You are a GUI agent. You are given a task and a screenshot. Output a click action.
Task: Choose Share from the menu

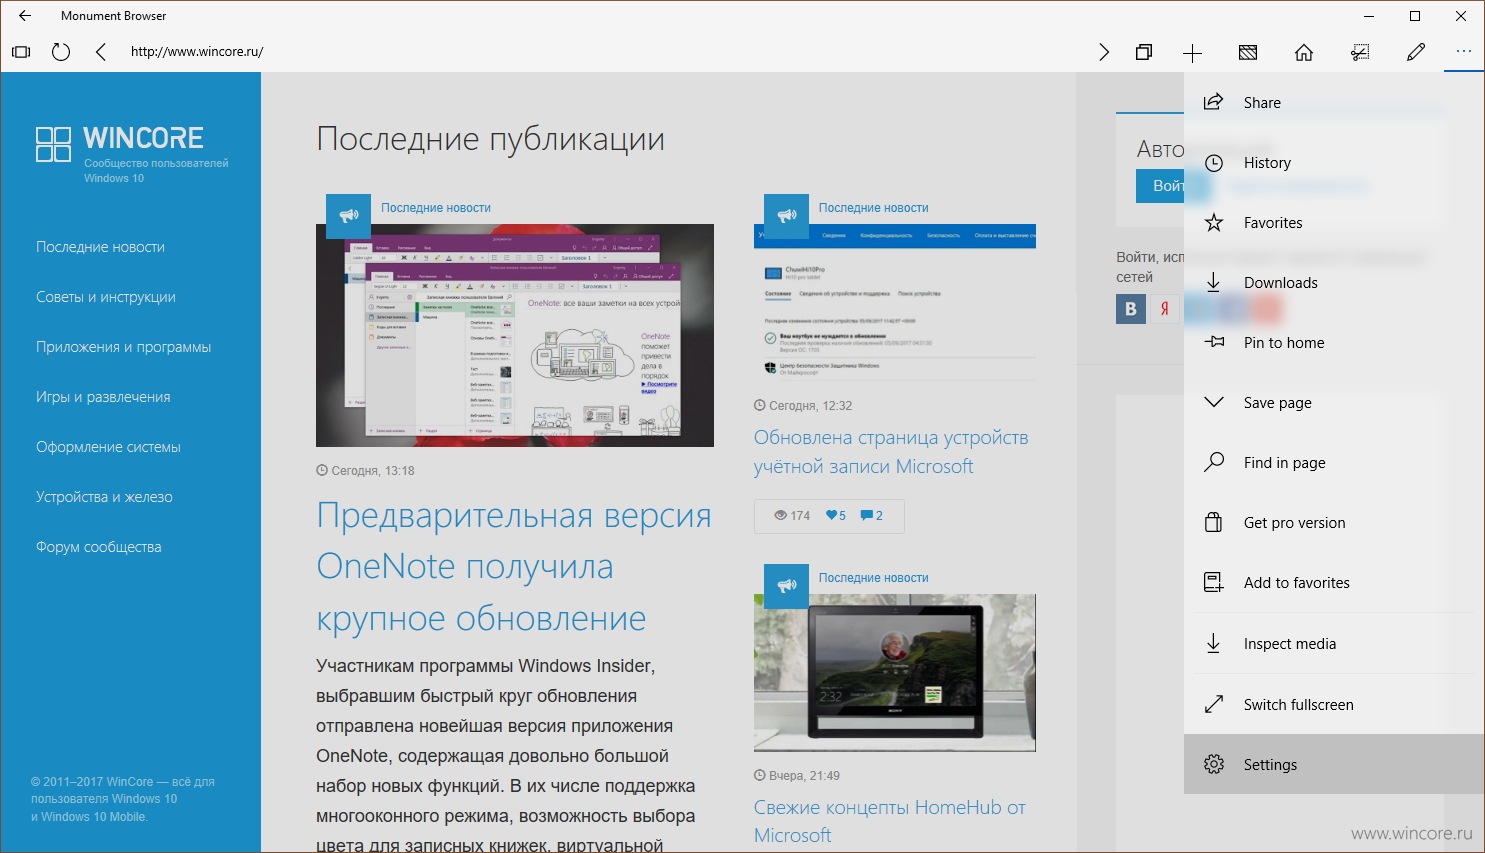pyautogui.click(x=1334, y=102)
